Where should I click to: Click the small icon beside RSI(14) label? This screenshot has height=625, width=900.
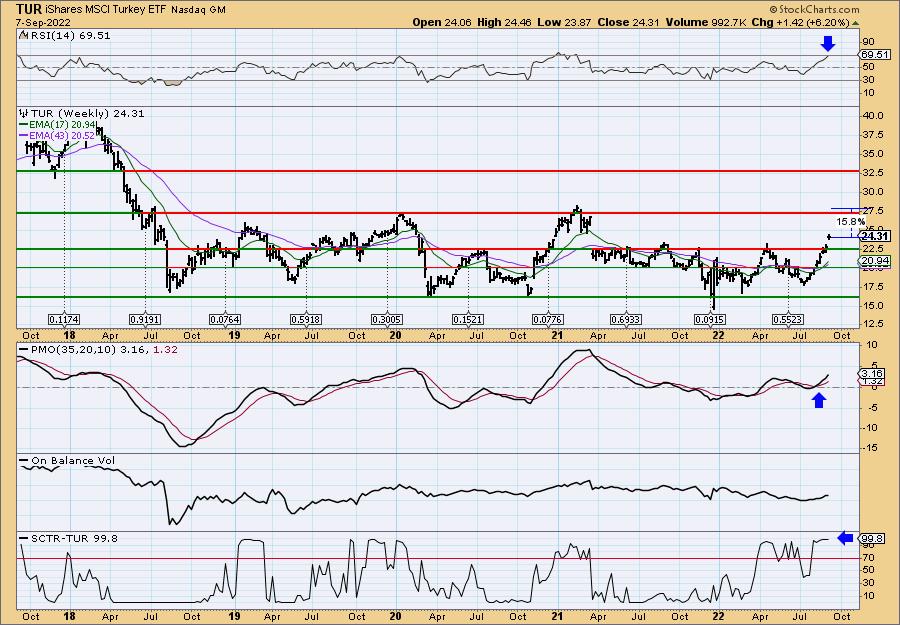(23, 35)
